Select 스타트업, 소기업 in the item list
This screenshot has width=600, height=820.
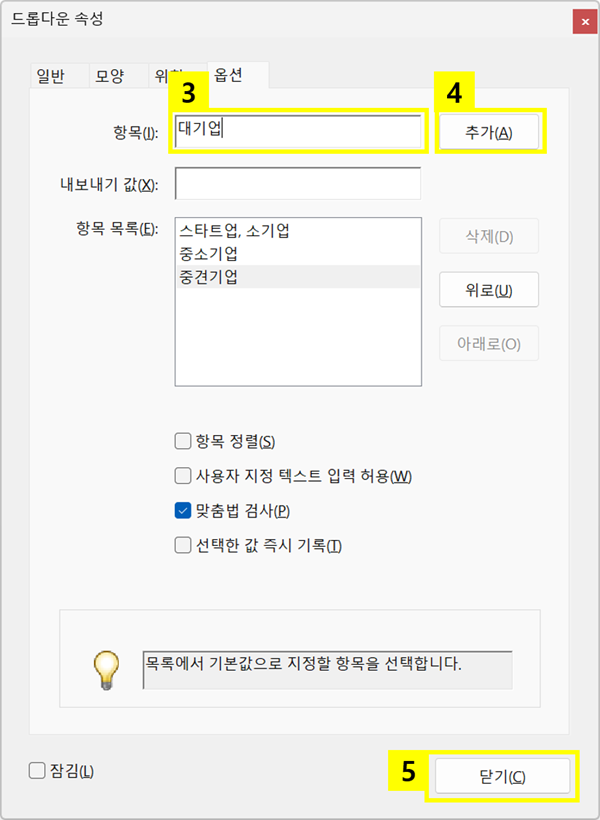click(235, 230)
